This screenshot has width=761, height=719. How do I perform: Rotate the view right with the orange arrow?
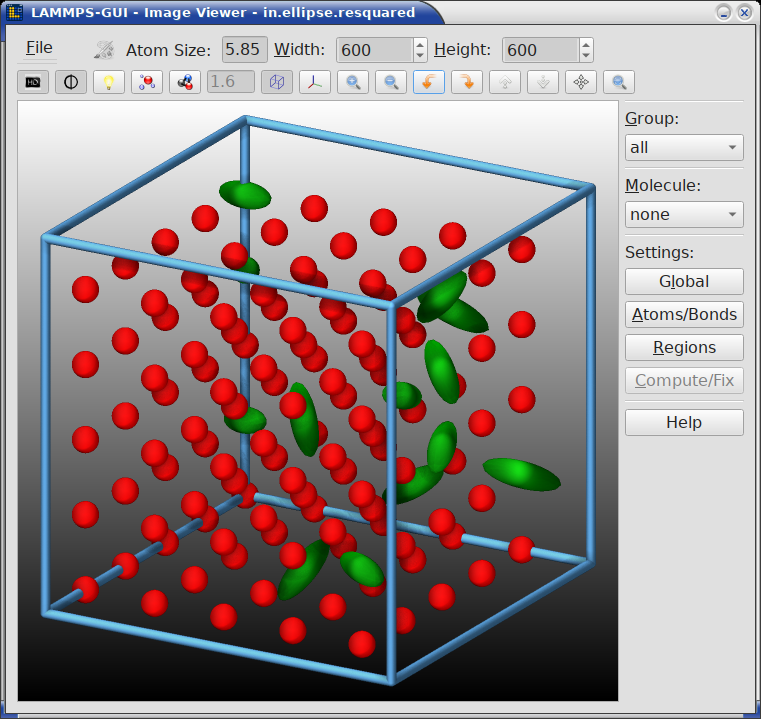pyautogui.click(x=467, y=82)
